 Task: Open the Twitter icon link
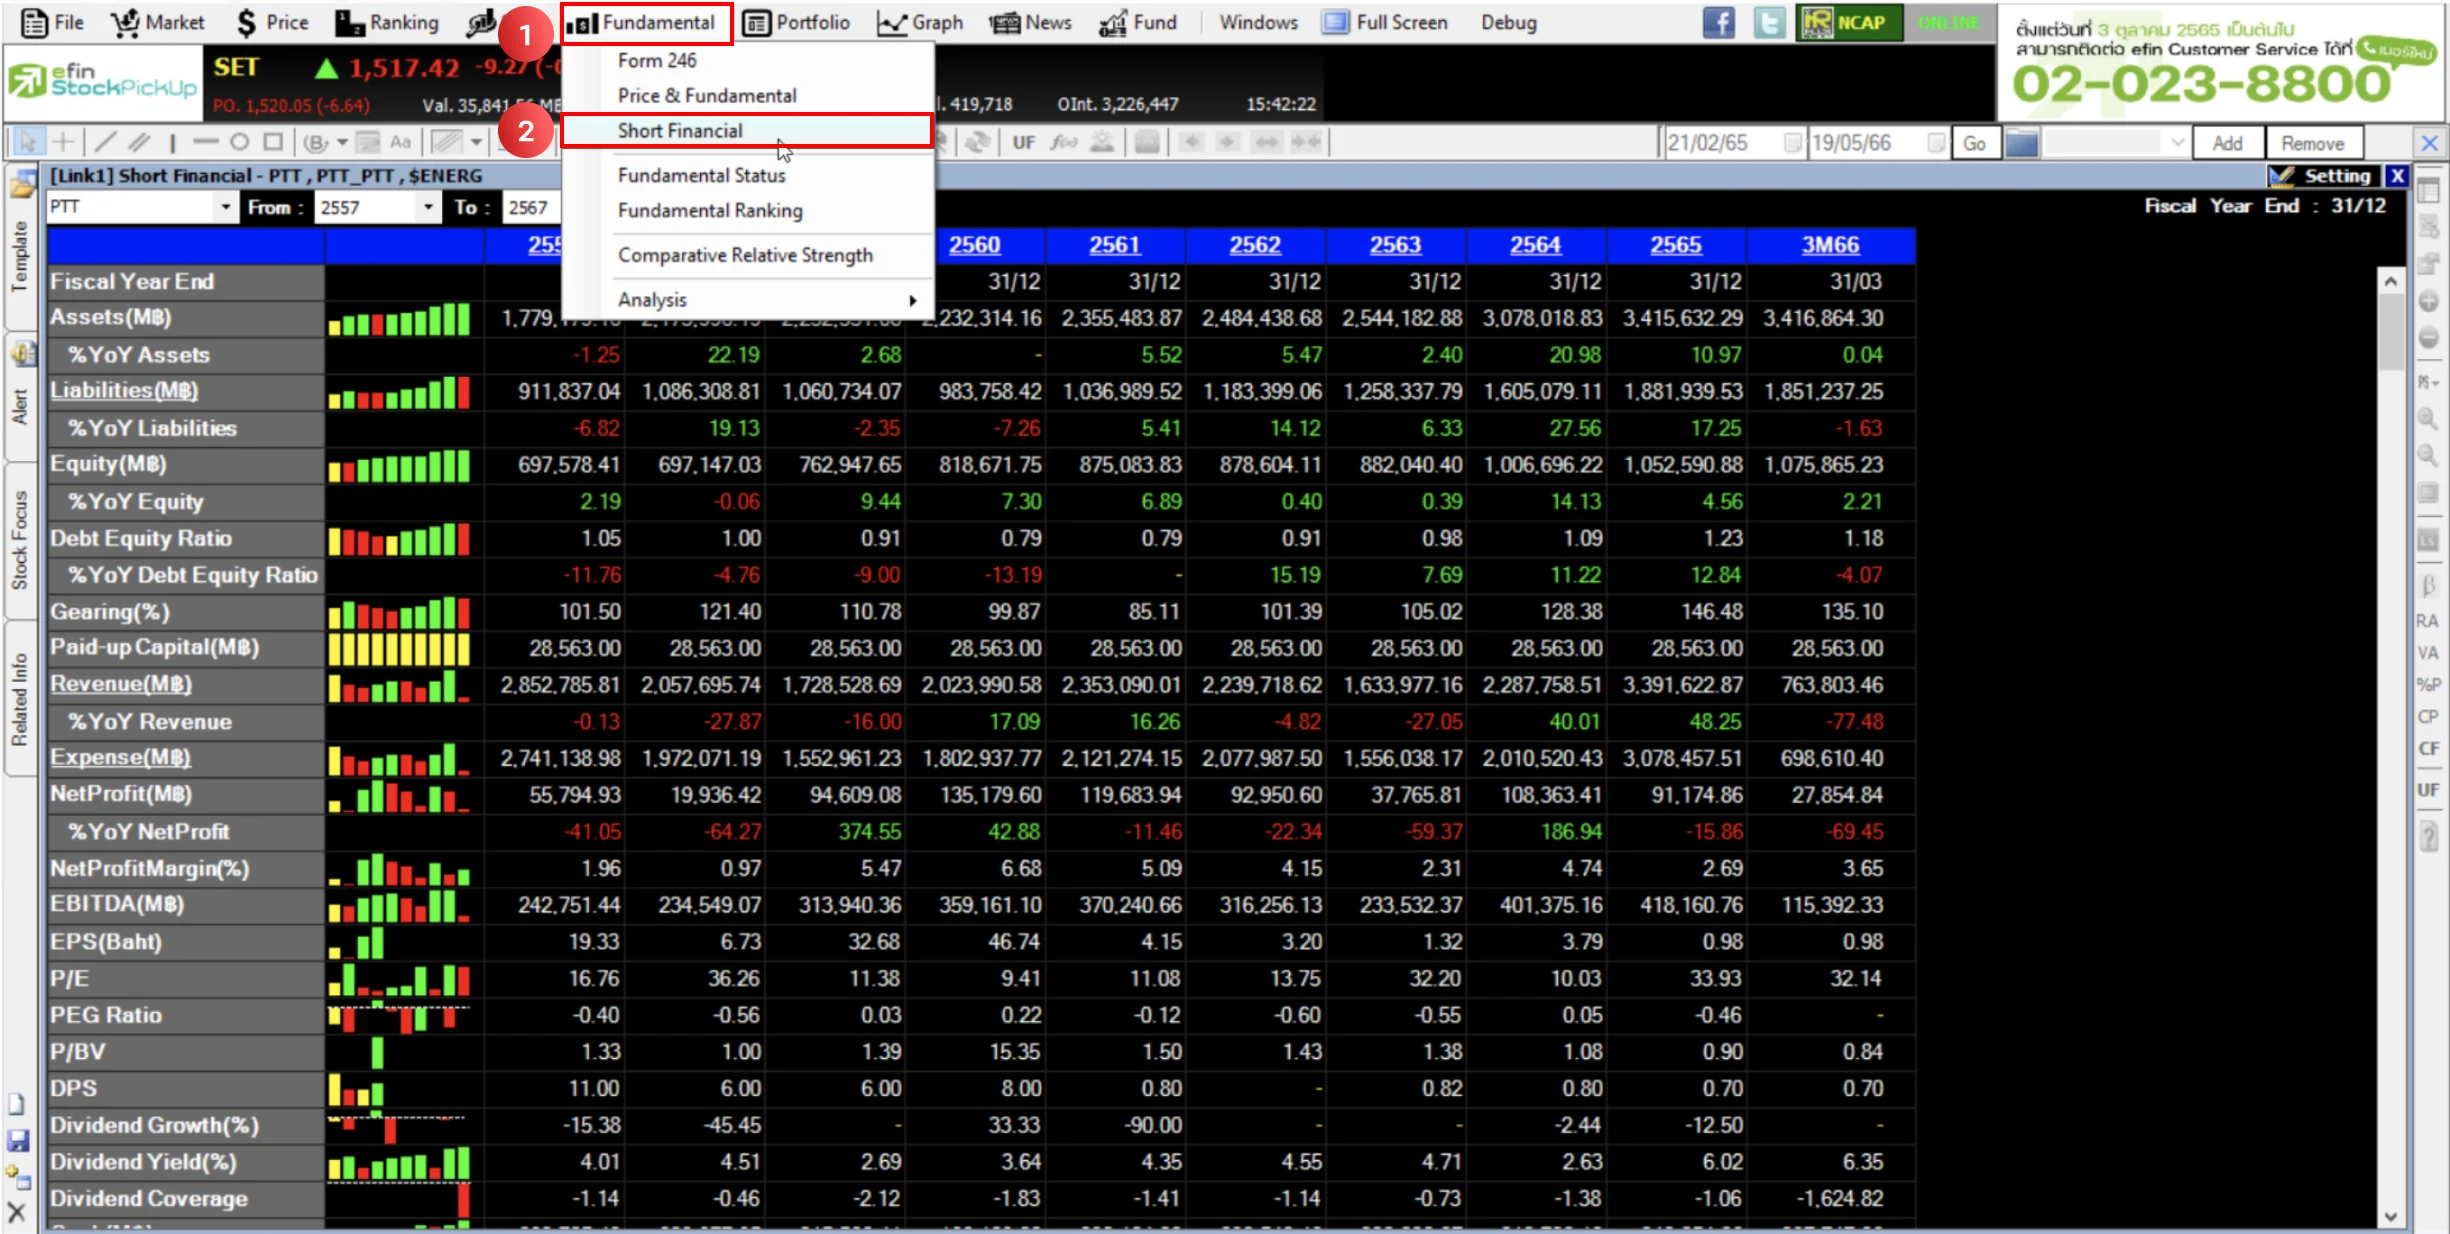[x=1768, y=22]
